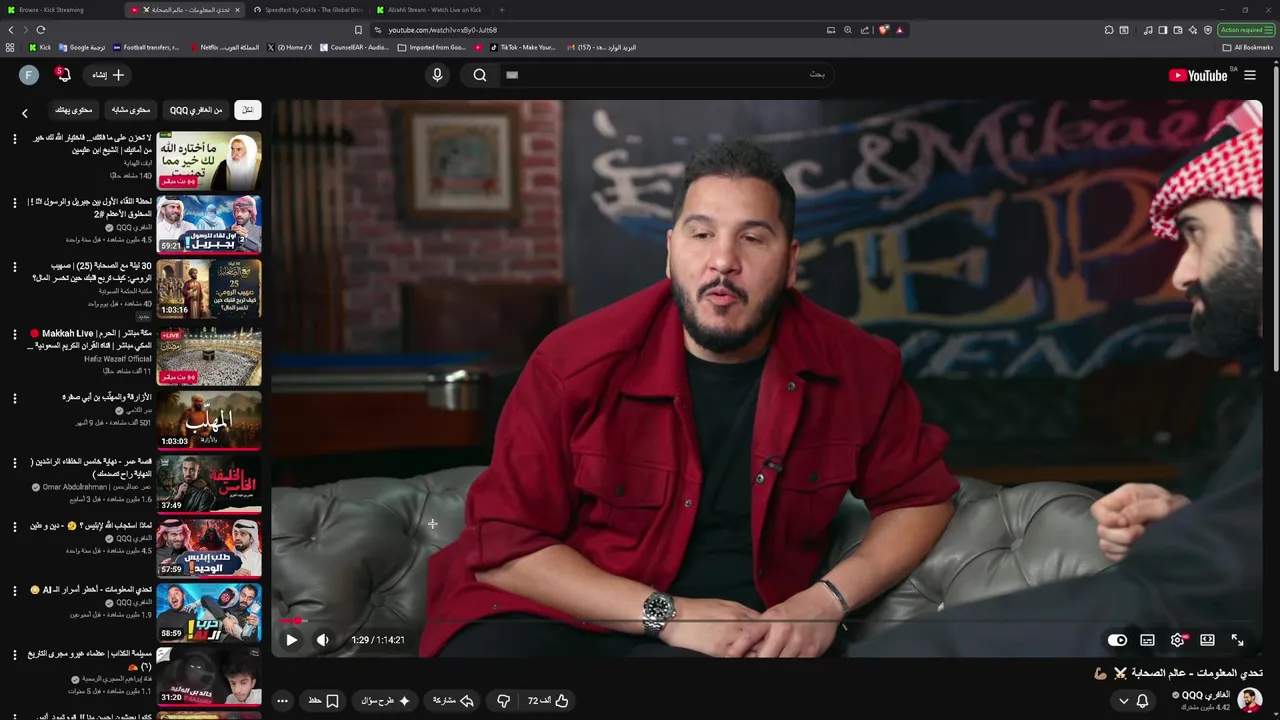This screenshot has width=1280, height=720.
Task: Open options for the 'الأزارقة والمهلب' video
Action: [14, 398]
